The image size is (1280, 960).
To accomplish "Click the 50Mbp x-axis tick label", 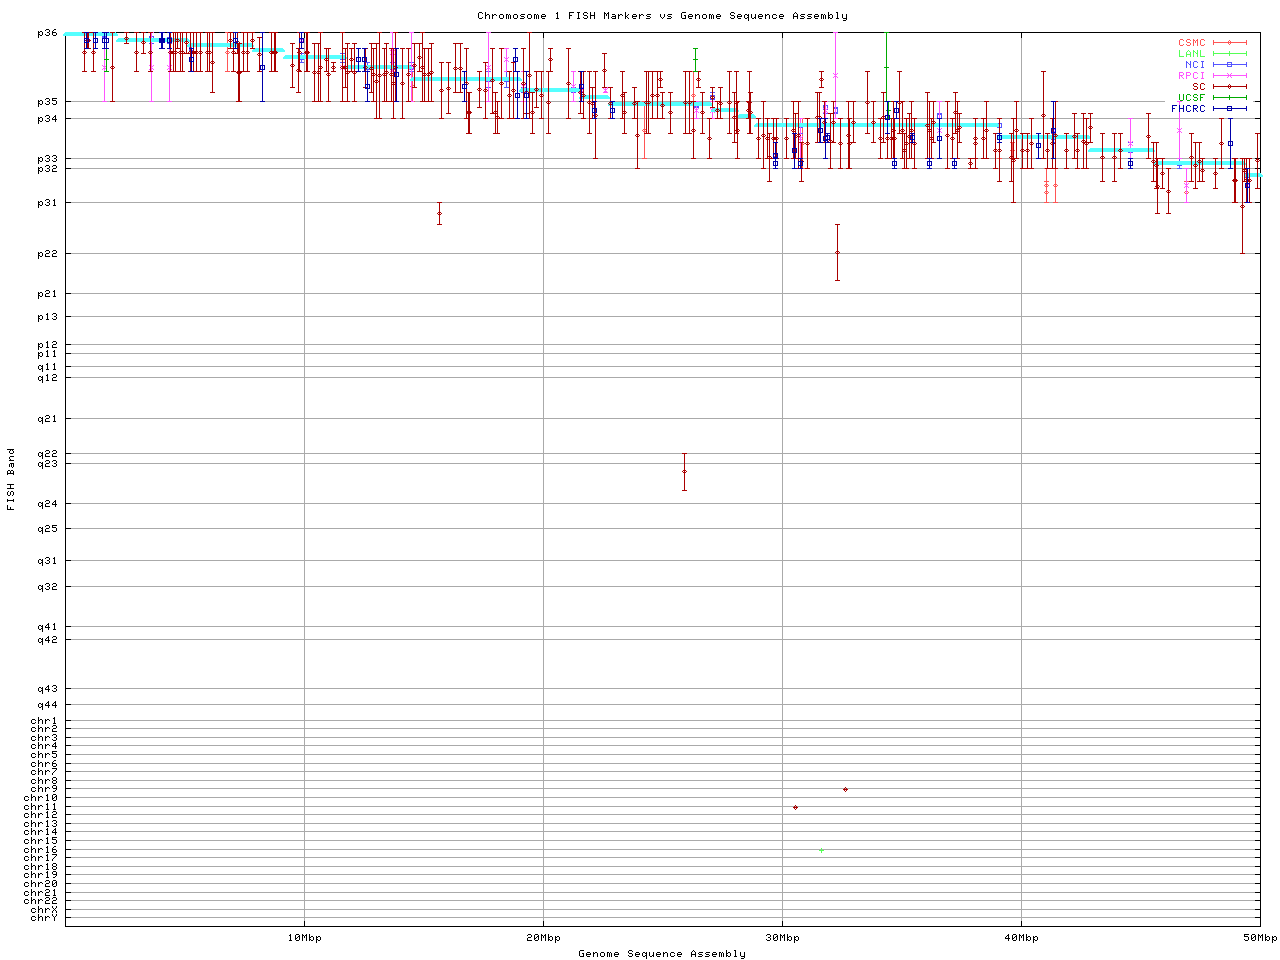I will [x=1259, y=938].
